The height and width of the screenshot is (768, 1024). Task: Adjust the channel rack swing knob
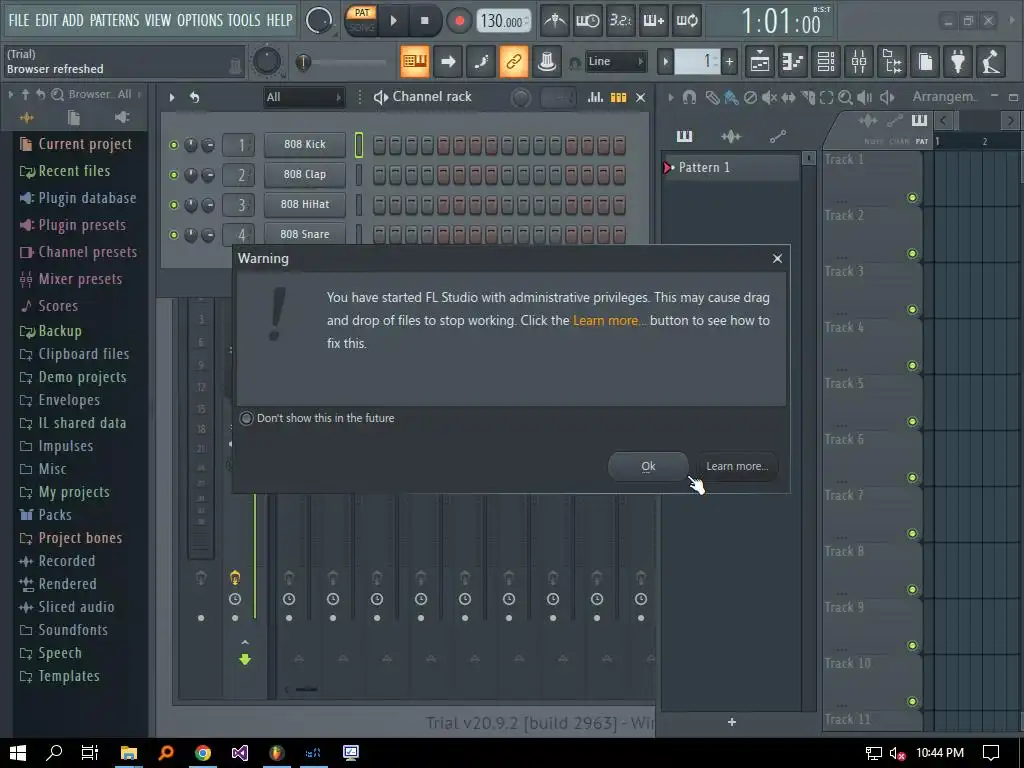520,98
